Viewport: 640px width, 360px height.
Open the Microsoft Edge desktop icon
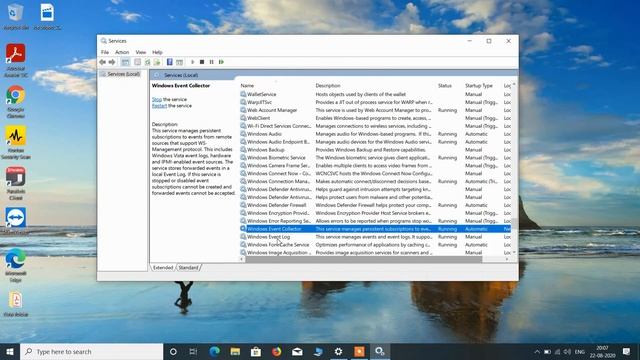click(16, 264)
